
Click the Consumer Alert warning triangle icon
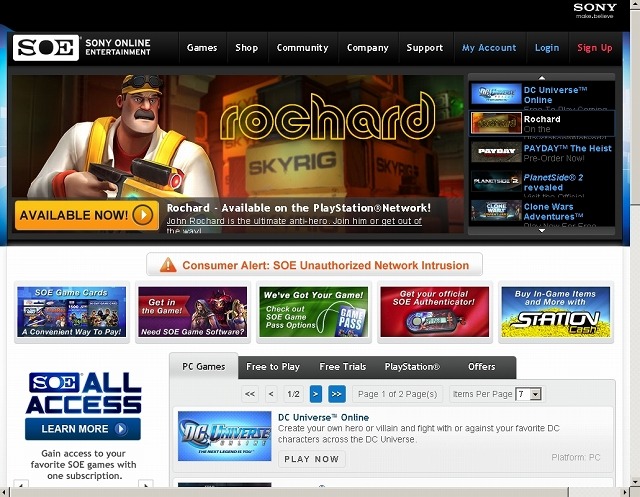168,265
